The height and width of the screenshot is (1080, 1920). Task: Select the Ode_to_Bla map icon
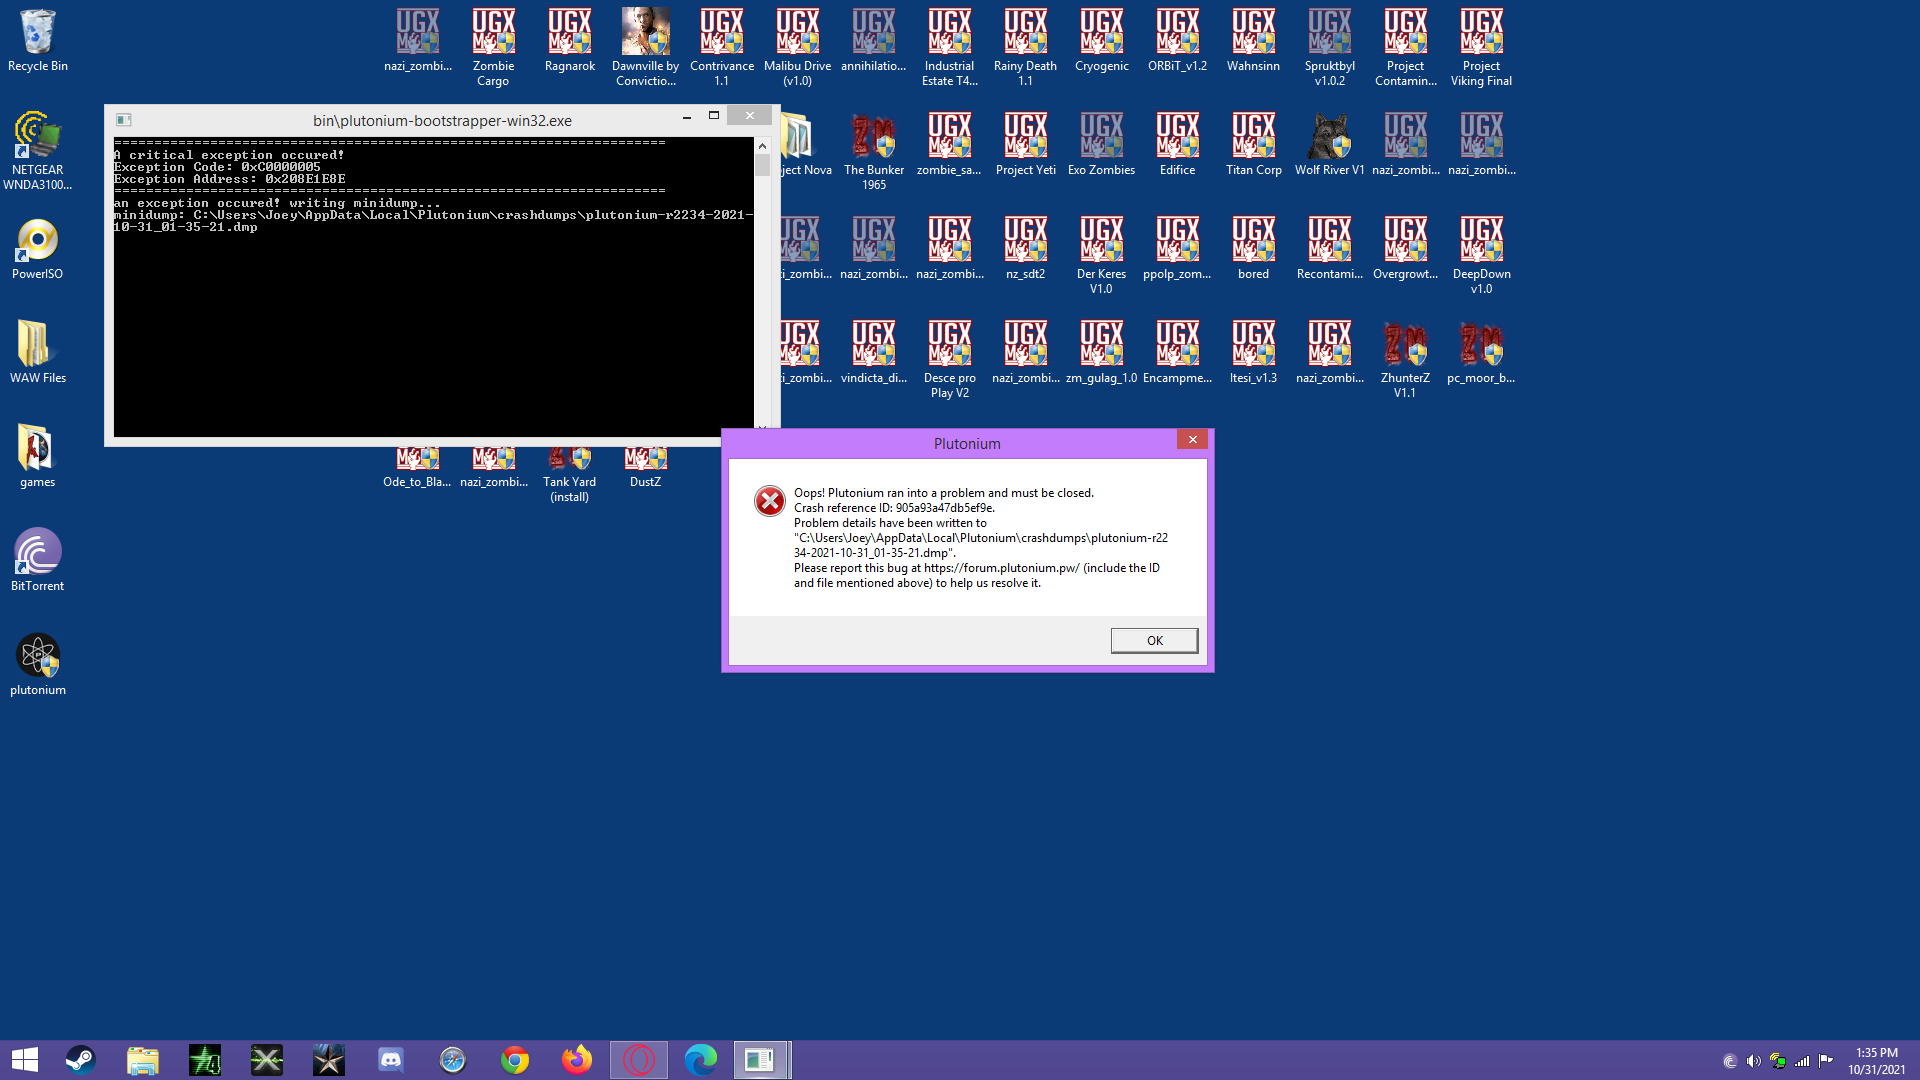tap(418, 468)
